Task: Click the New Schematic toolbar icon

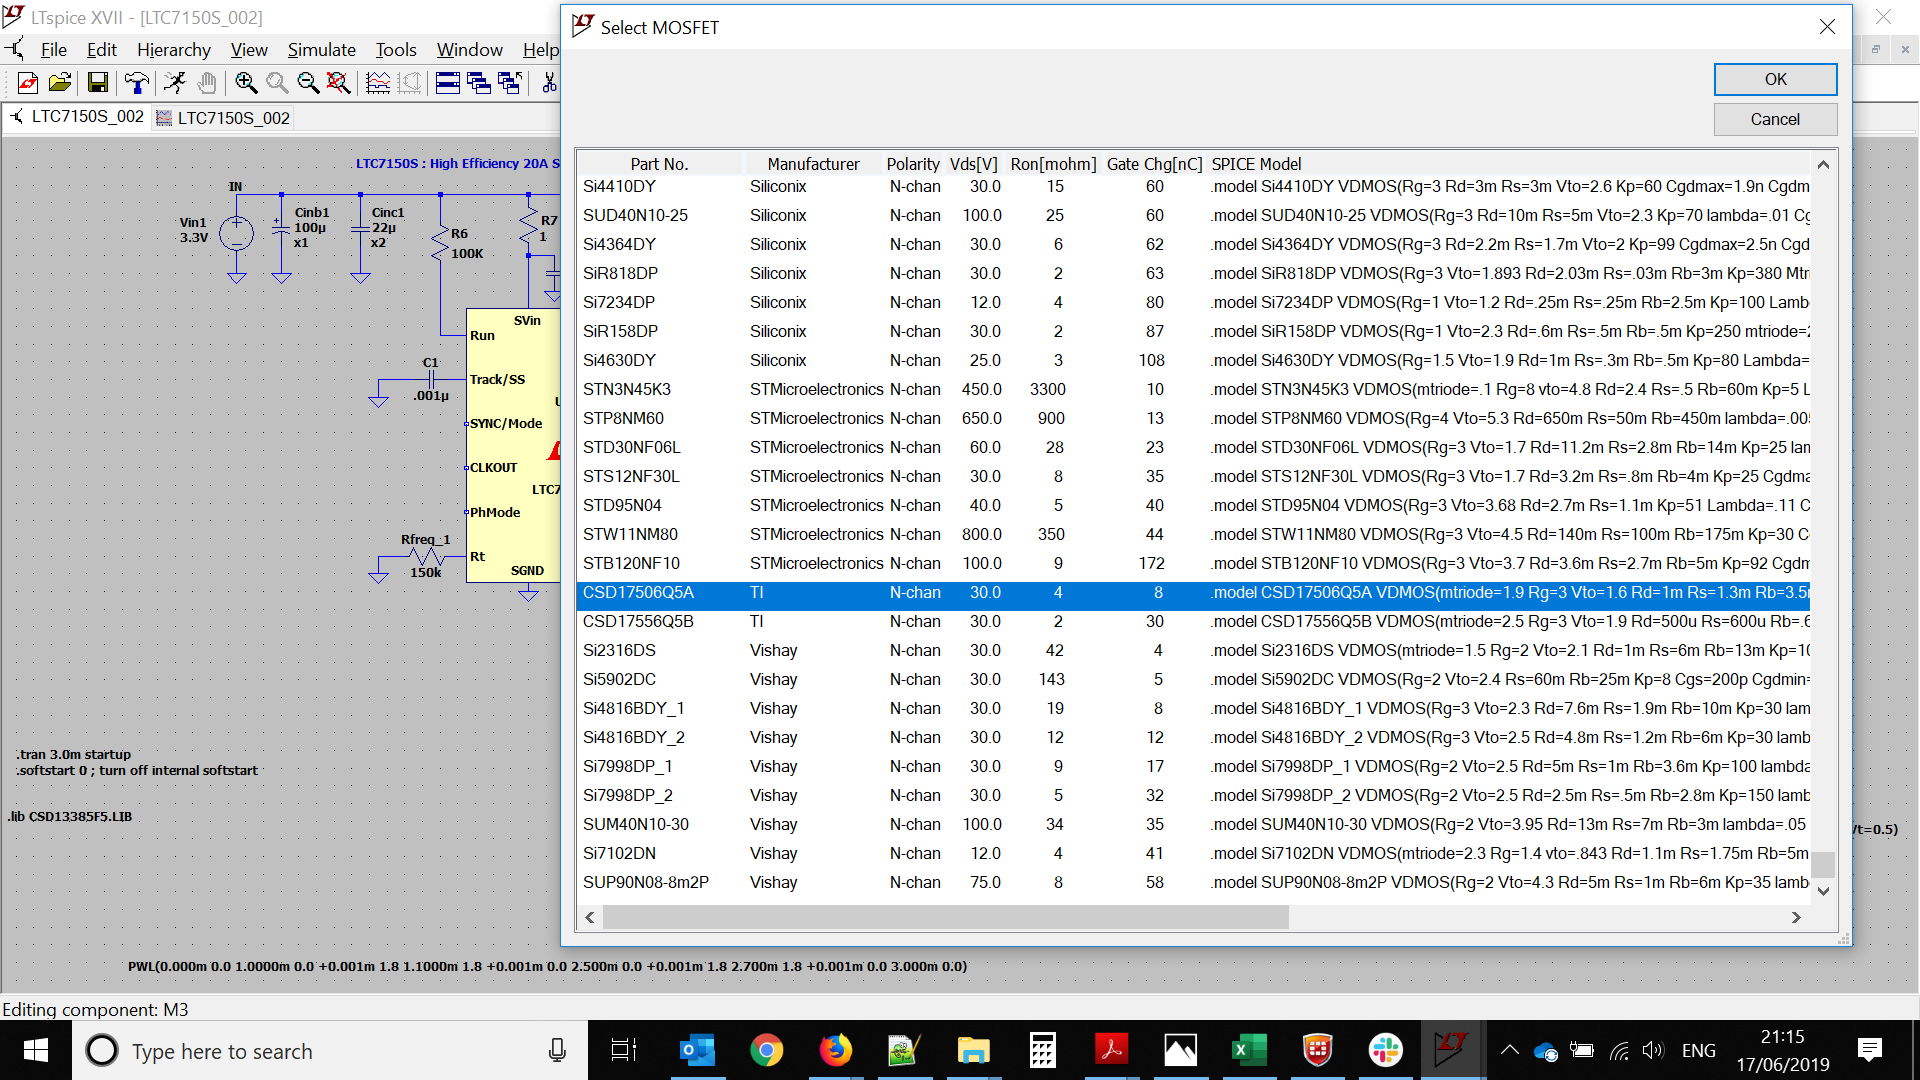Action: tap(28, 83)
